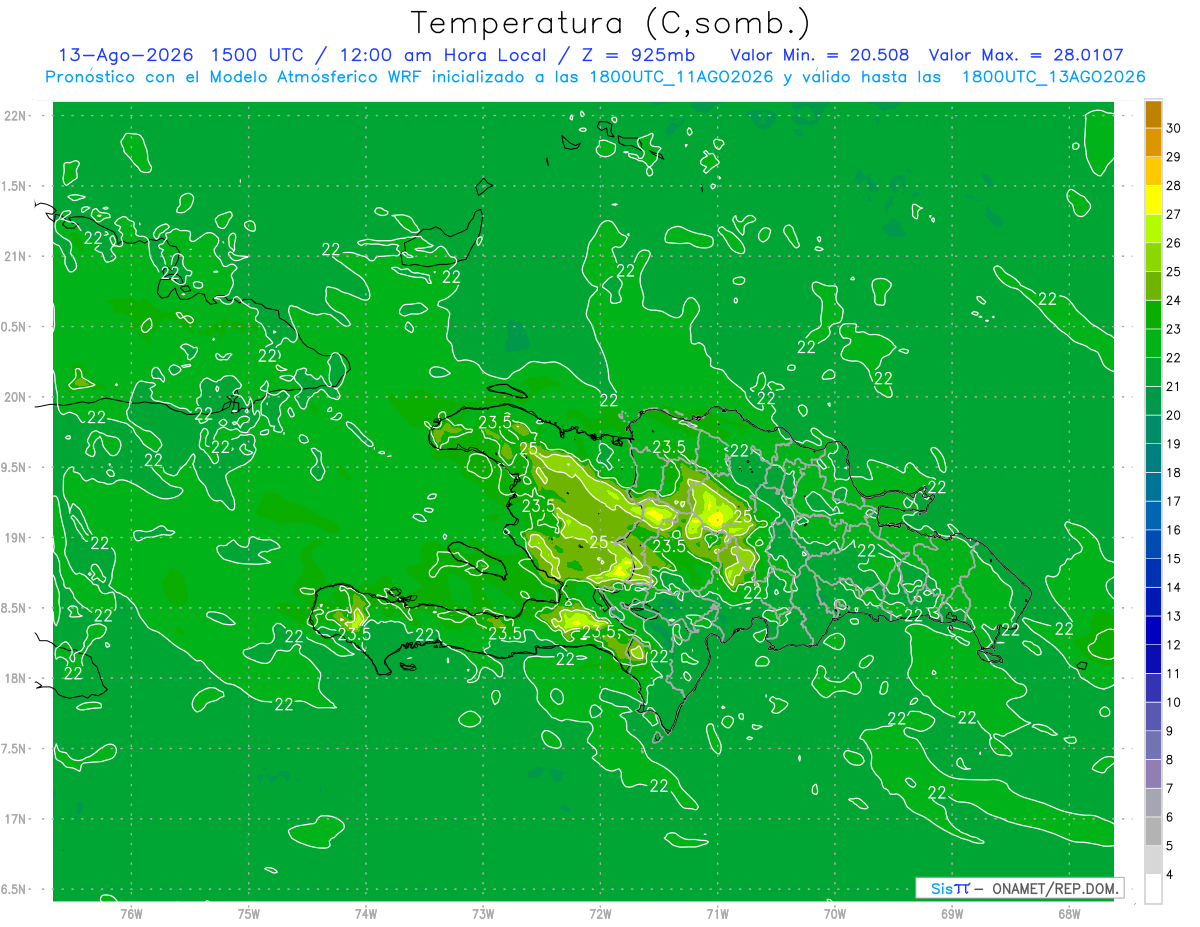Click the color-scale label '28'

(1174, 186)
